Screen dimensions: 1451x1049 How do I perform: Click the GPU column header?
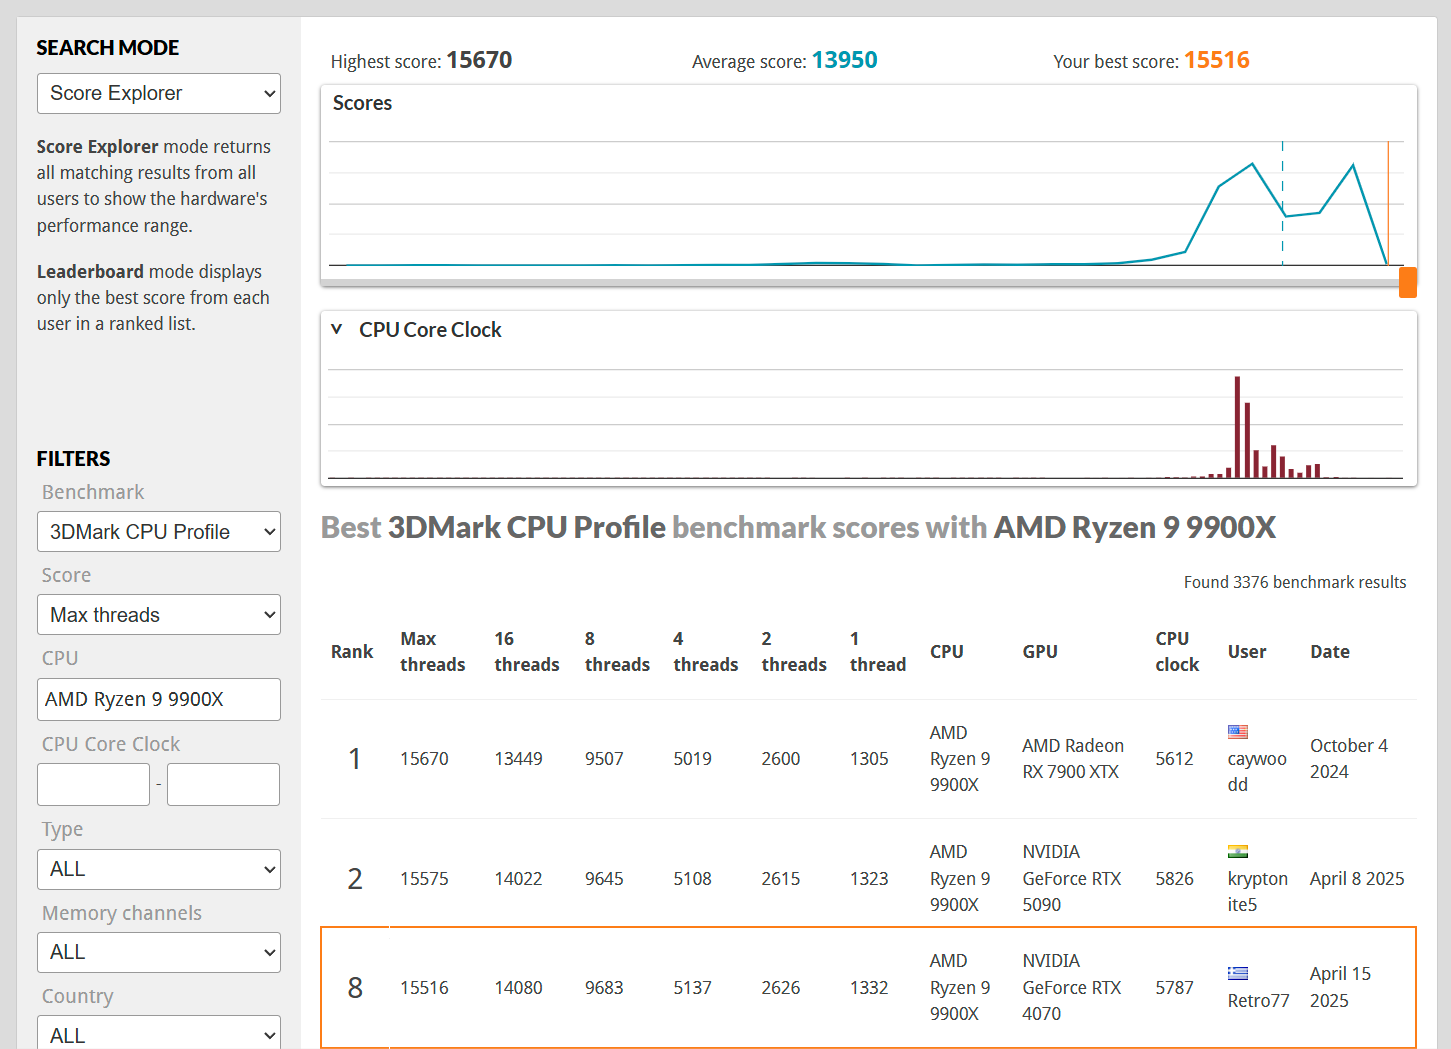[x=1040, y=651]
